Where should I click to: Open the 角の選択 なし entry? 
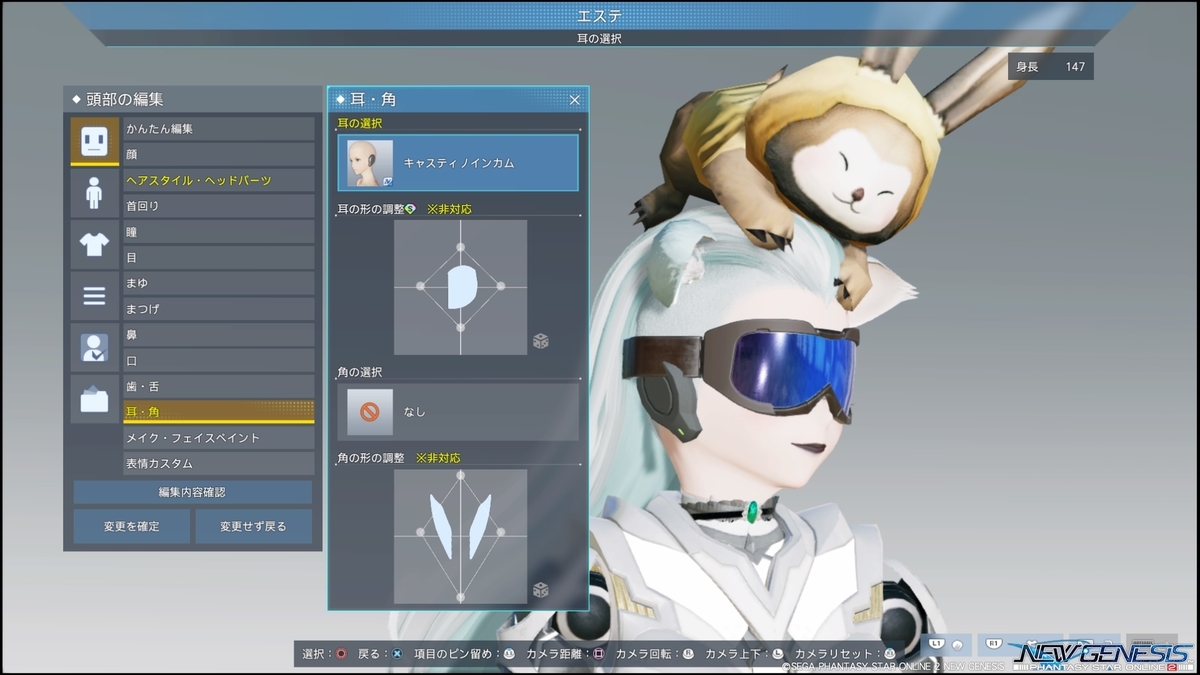click(458, 412)
